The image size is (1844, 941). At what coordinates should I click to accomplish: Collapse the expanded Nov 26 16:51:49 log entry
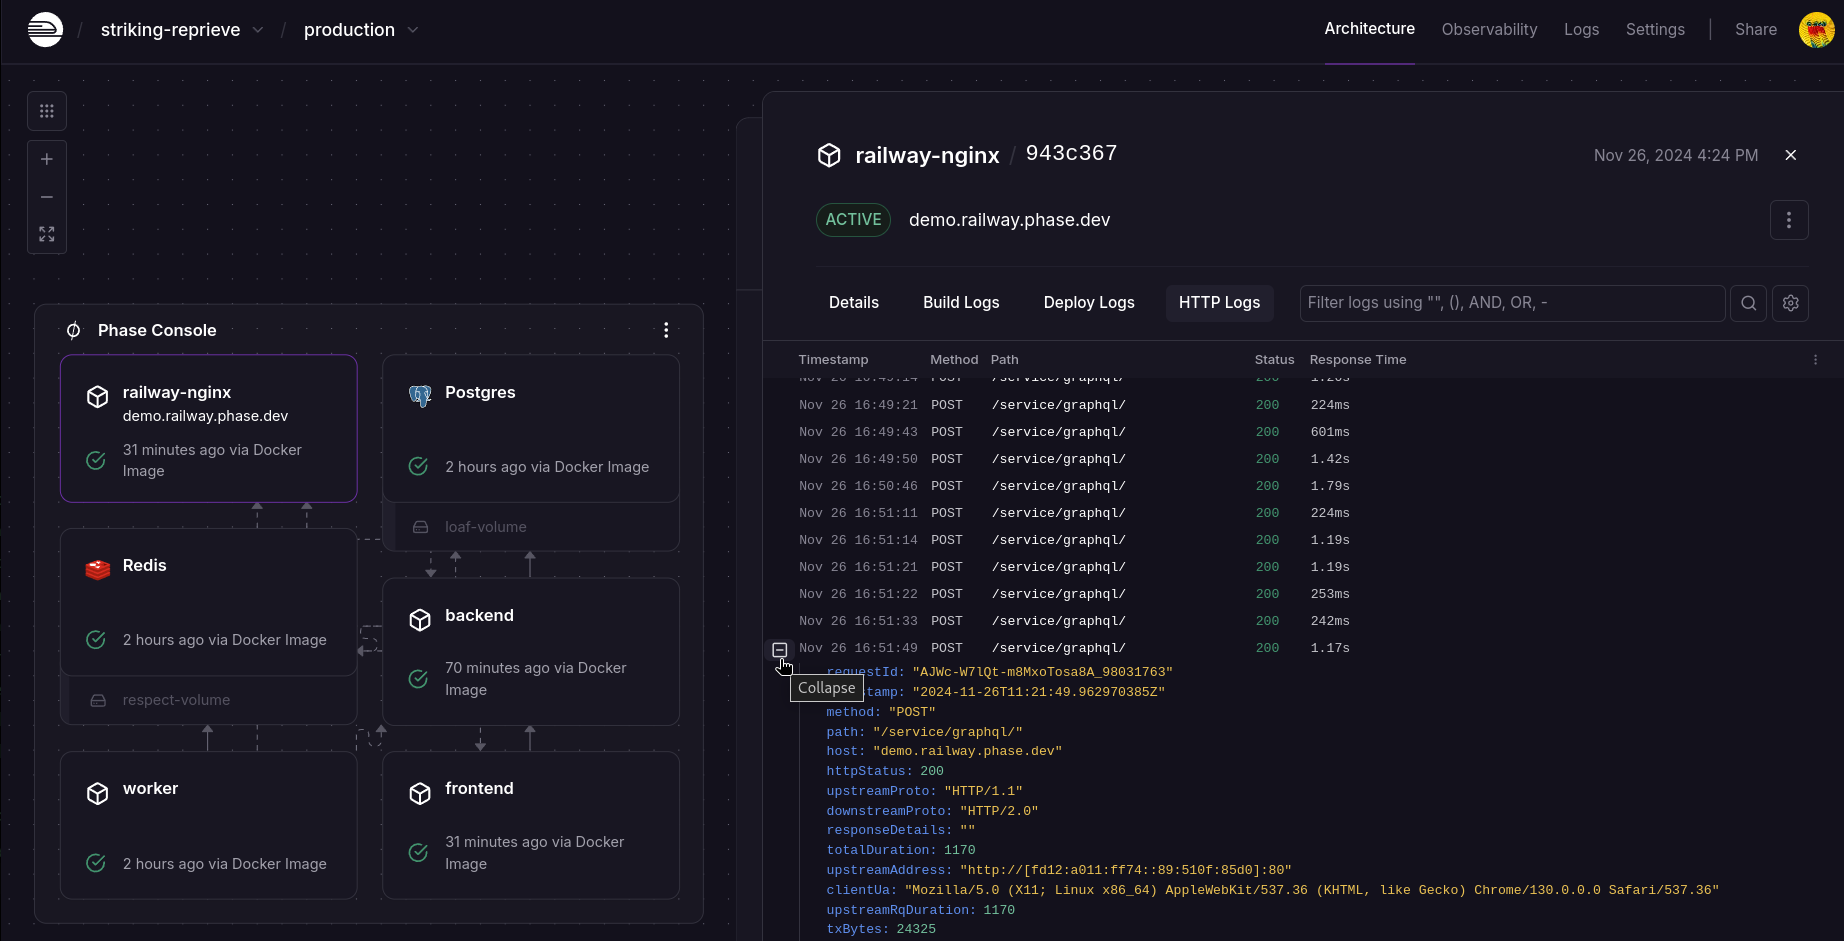pyautogui.click(x=780, y=650)
